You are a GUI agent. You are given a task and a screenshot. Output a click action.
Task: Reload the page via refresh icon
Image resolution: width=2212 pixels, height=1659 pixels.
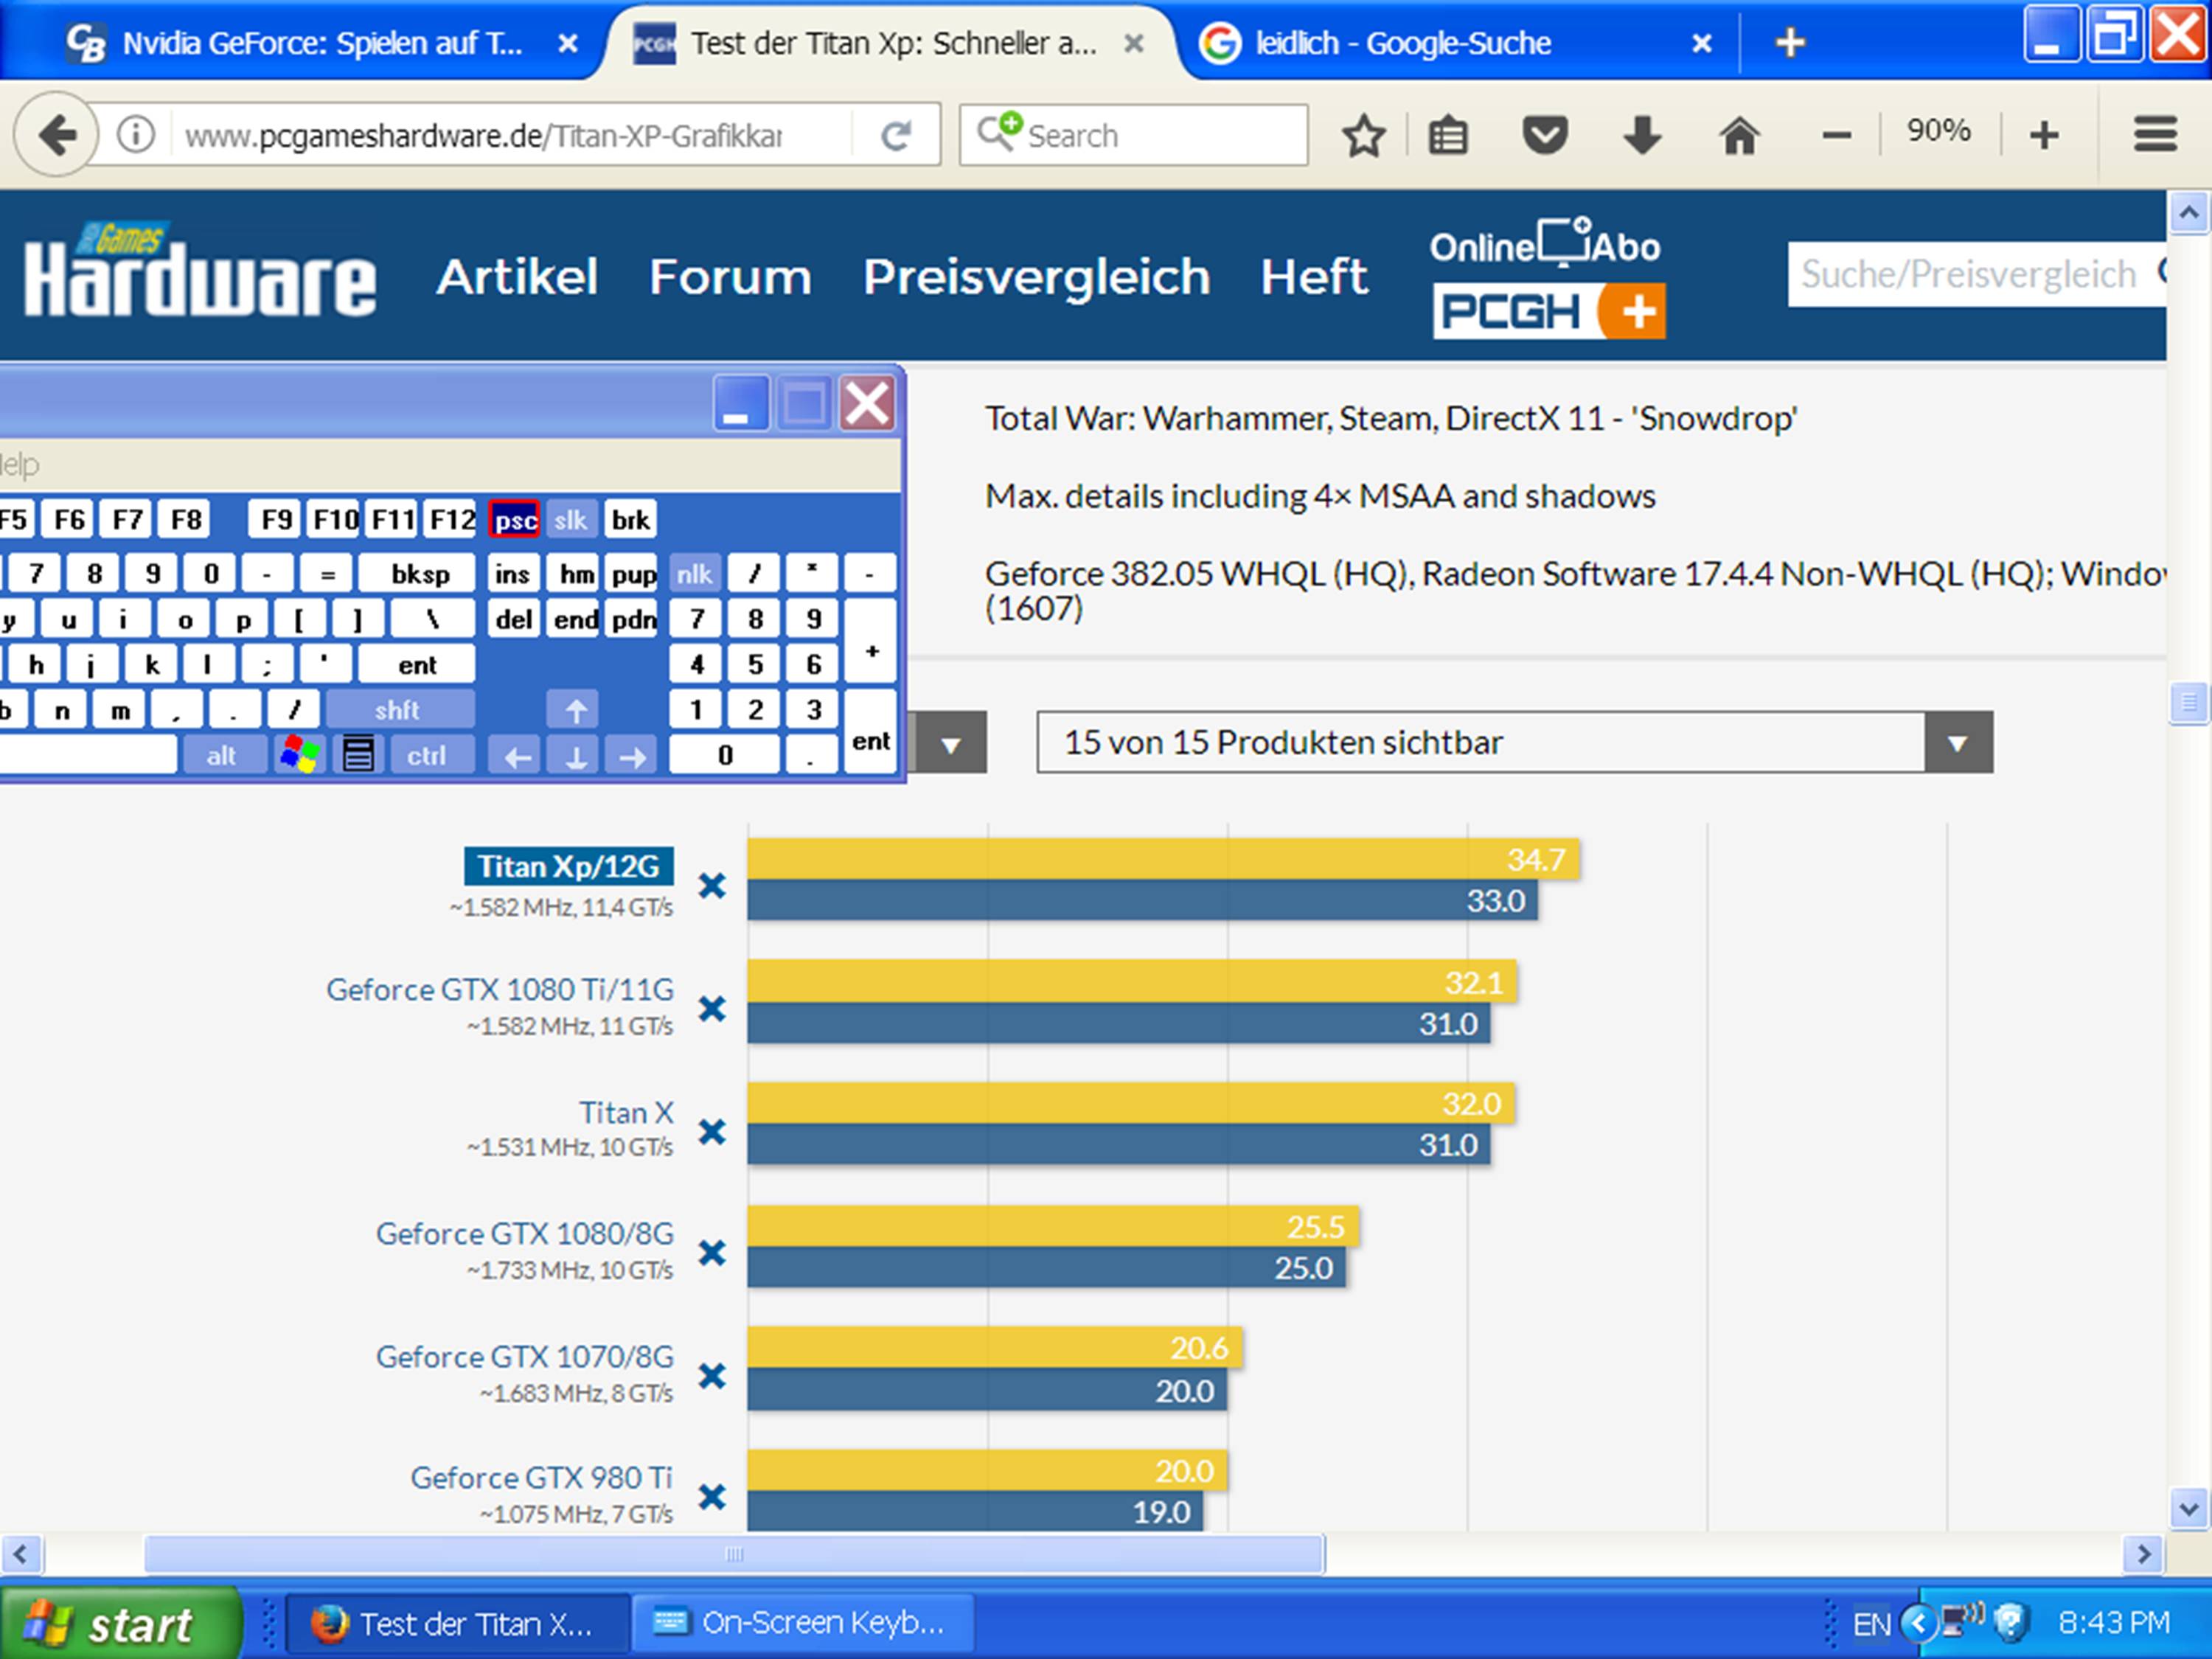tap(896, 135)
